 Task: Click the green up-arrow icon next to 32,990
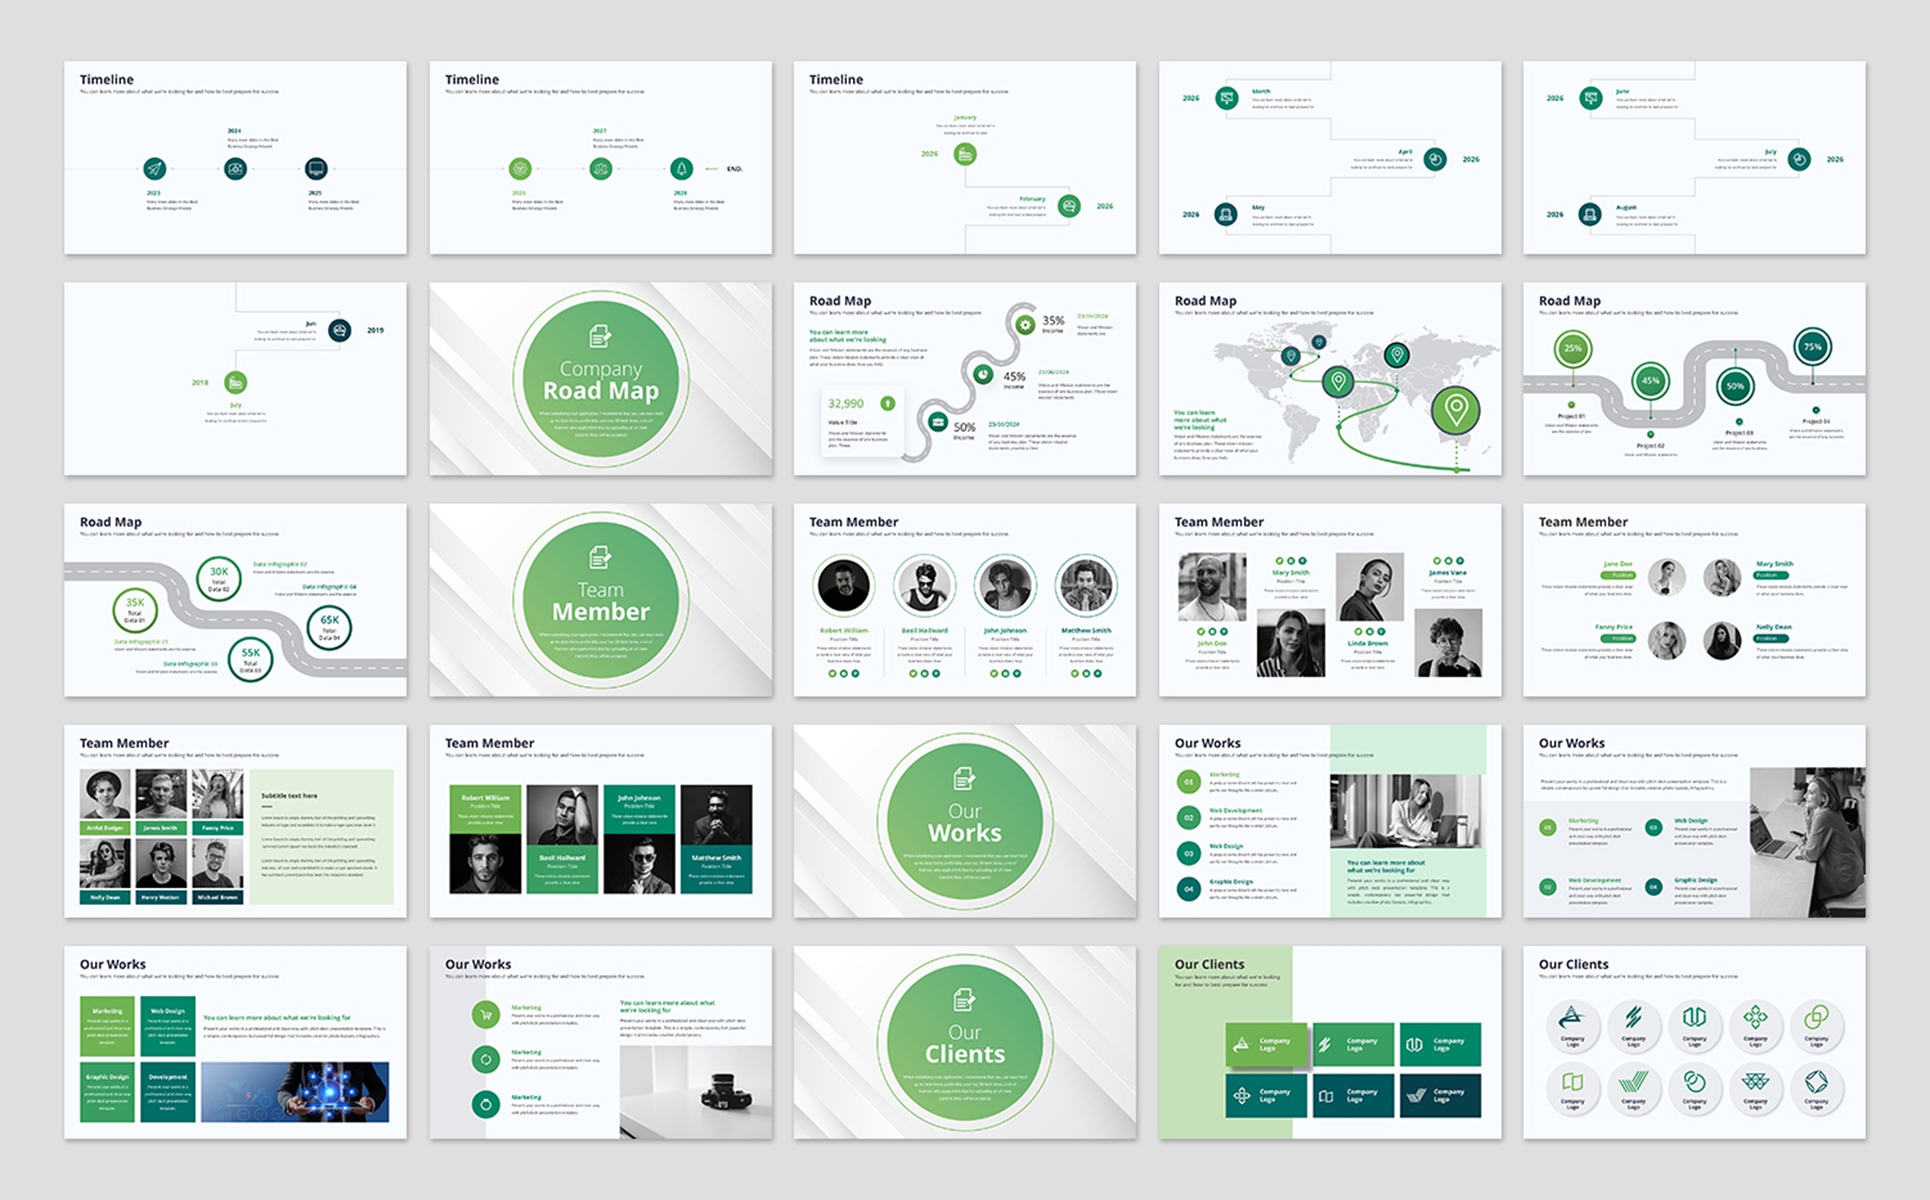click(x=887, y=403)
